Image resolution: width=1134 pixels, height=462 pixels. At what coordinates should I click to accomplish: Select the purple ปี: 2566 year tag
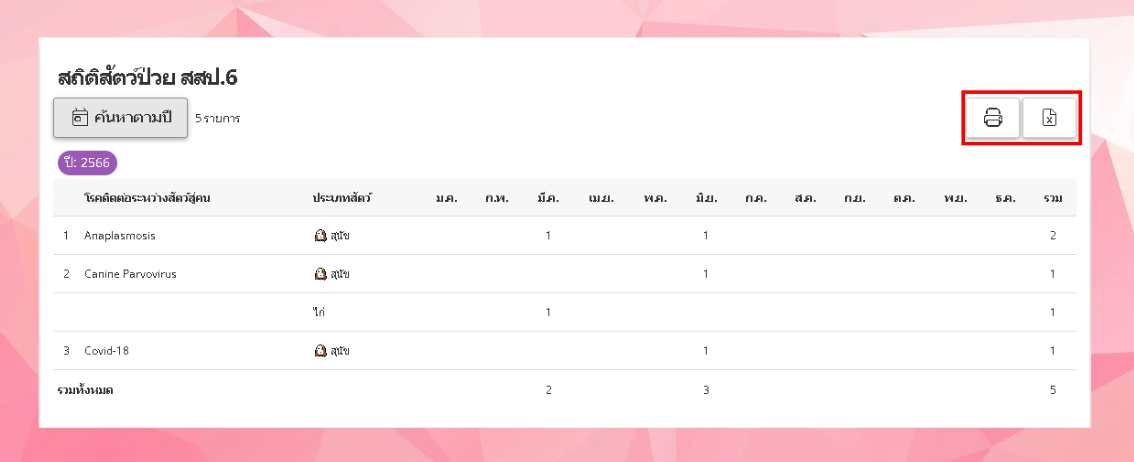click(88, 162)
